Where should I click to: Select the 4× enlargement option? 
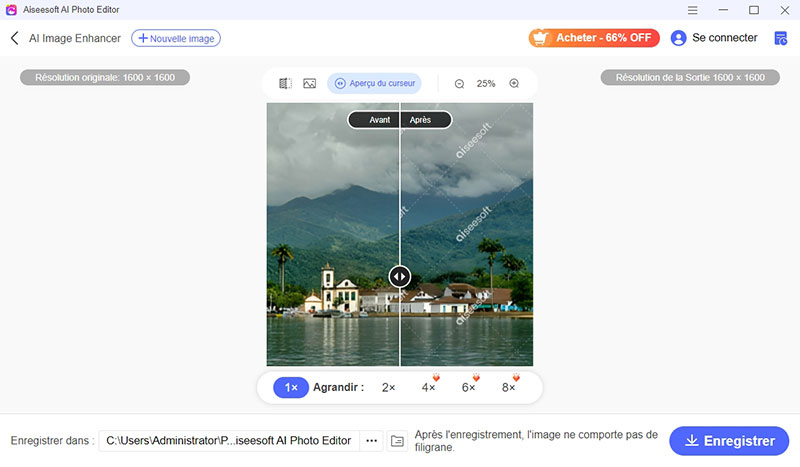click(428, 387)
